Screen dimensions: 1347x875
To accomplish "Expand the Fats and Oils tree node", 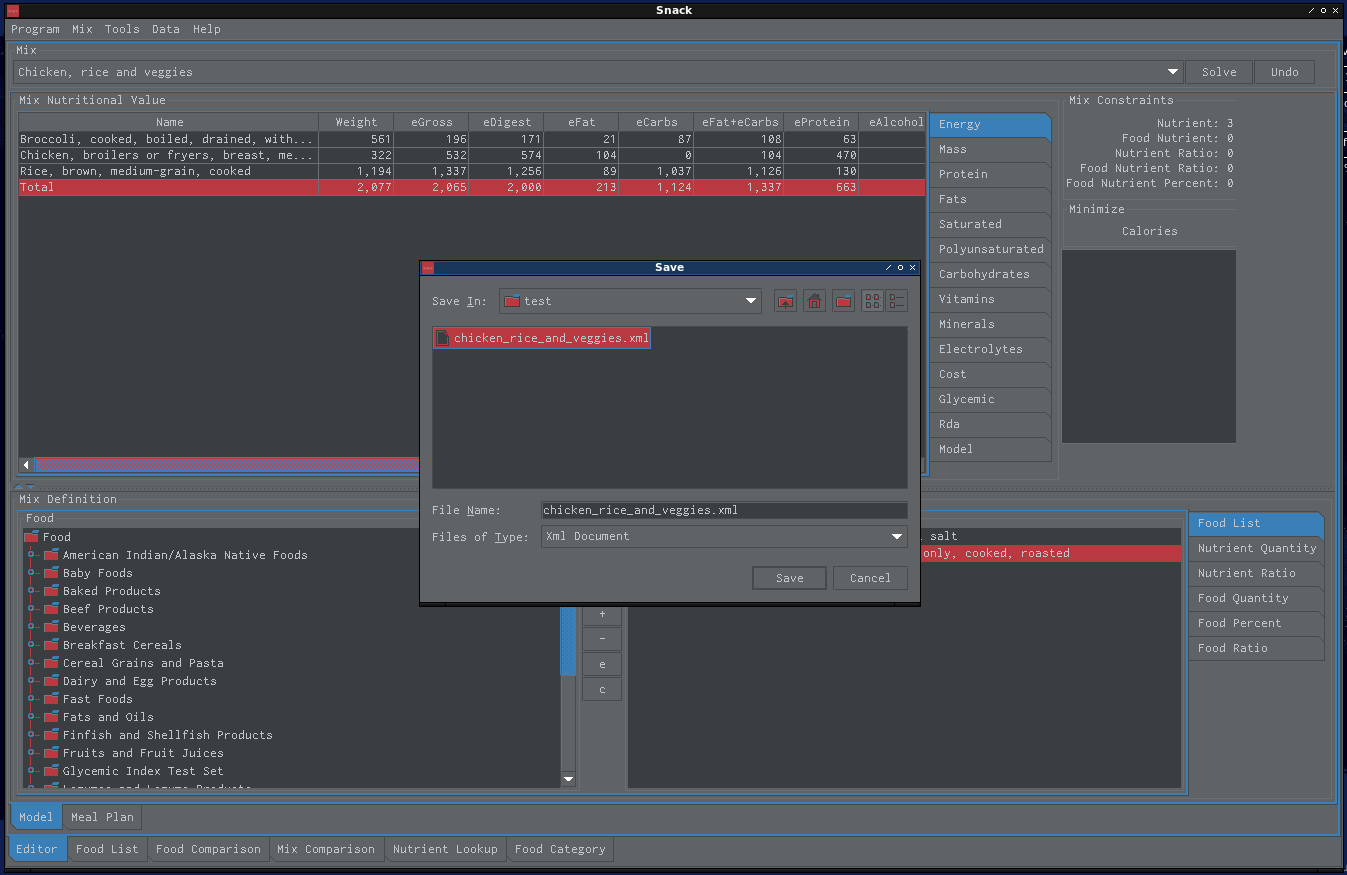I will [x=31, y=717].
